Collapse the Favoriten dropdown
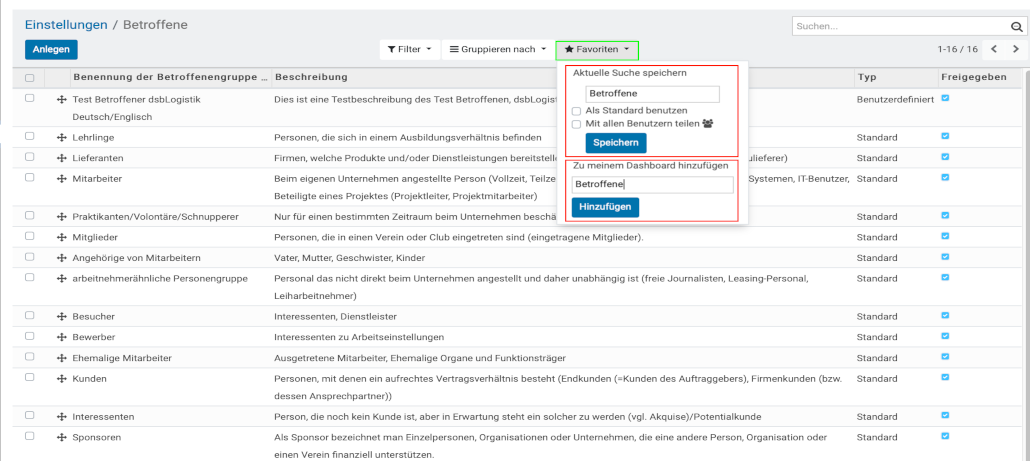 [x=597, y=49]
